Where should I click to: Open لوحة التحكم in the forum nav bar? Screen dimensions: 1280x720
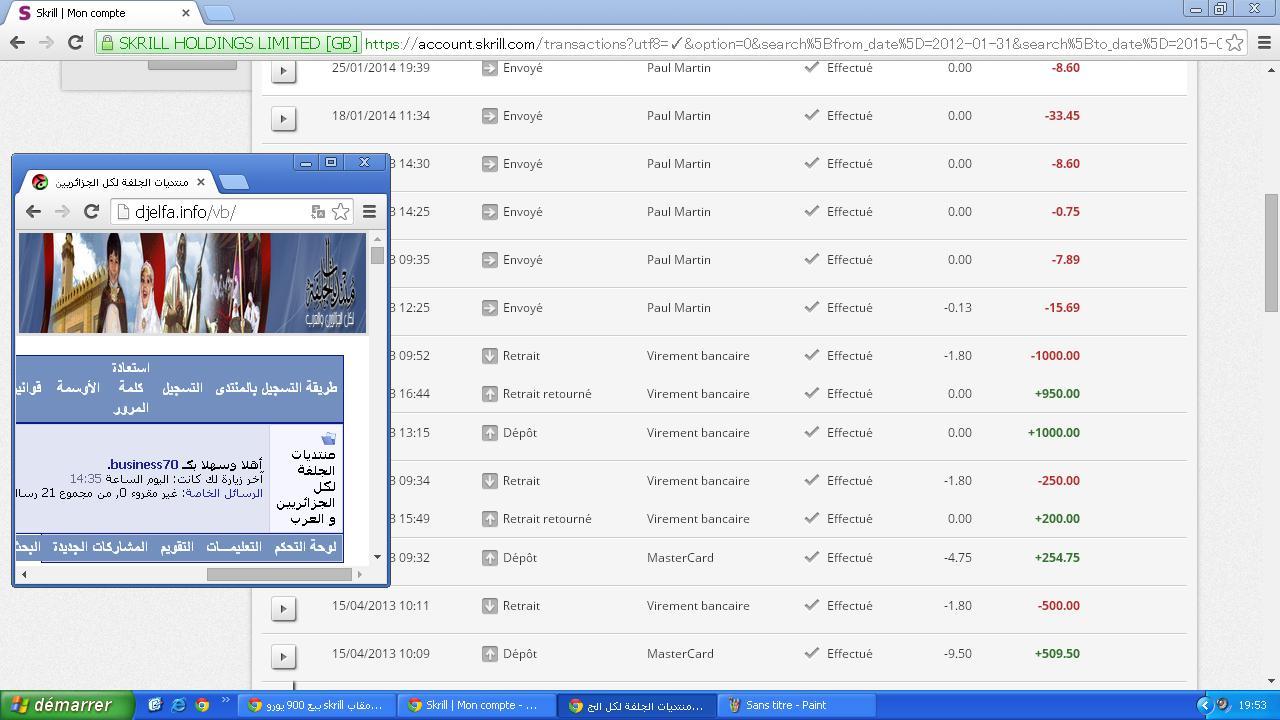click(x=306, y=547)
